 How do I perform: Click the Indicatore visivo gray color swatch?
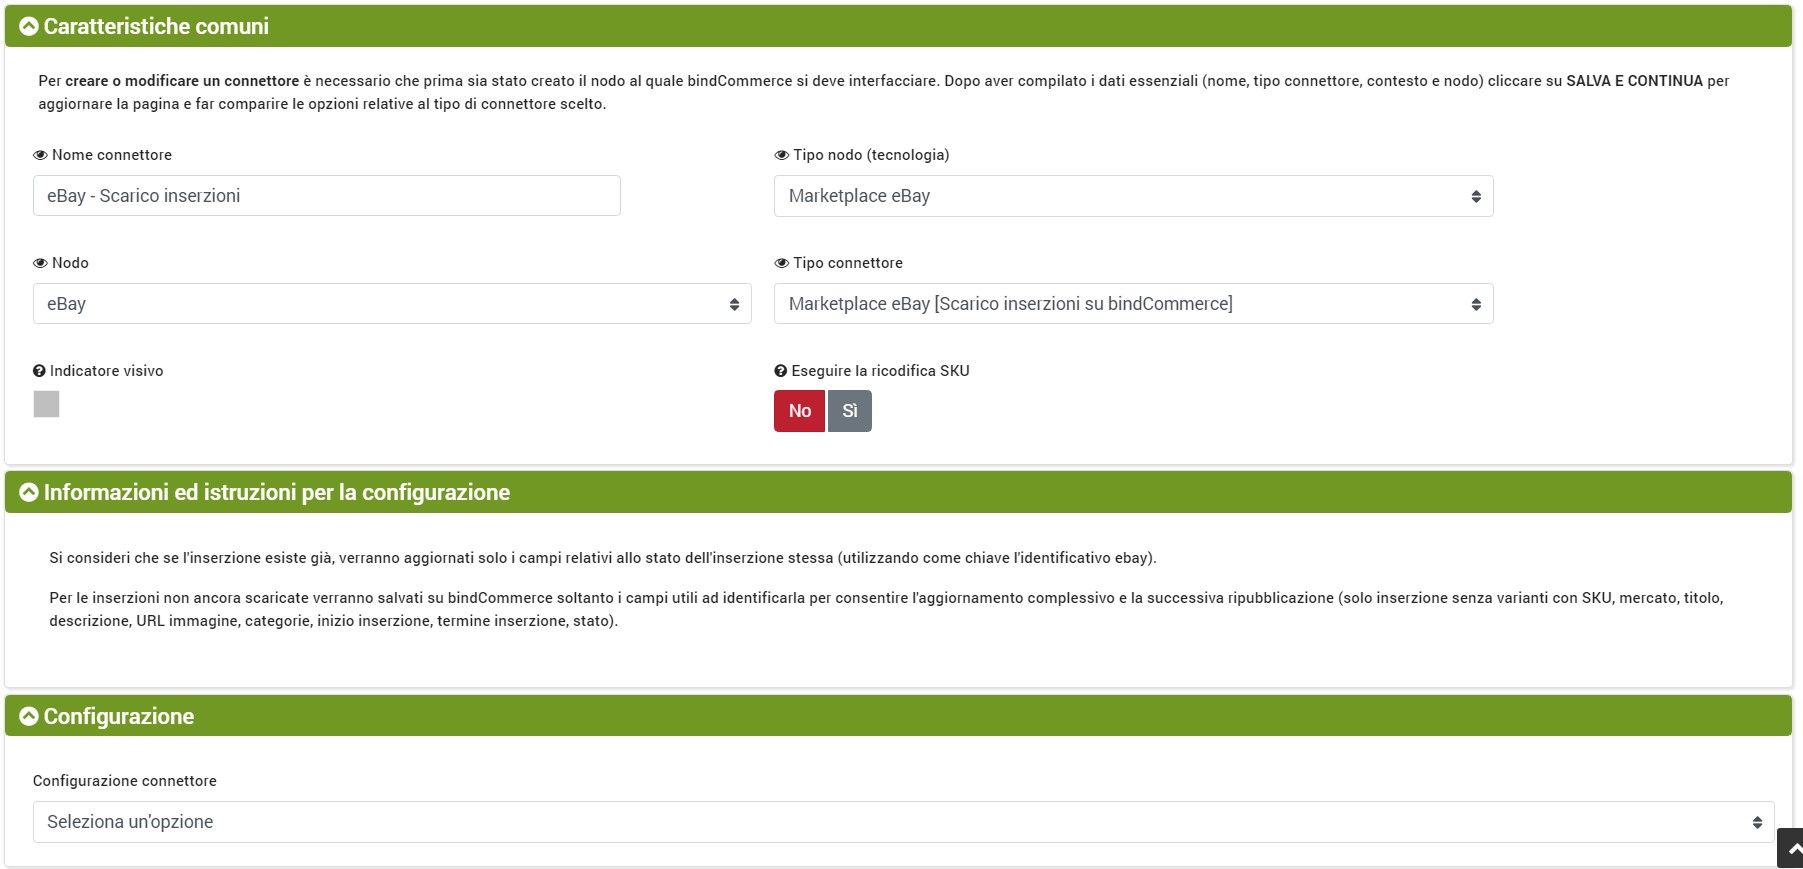[x=47, y=404]
